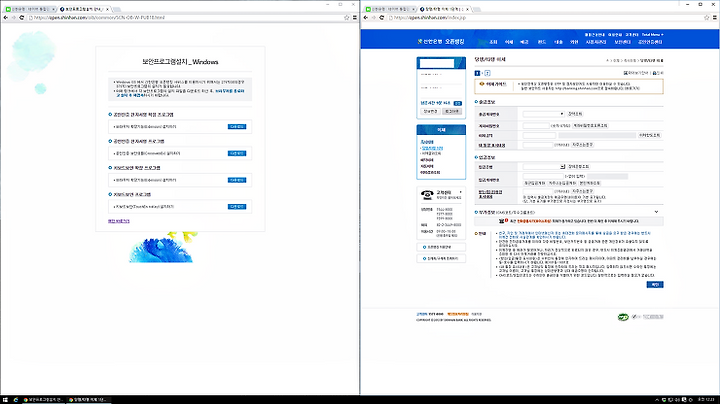720x404 pixels.
Task: Expand the Total Menu dropdown
Action: [652, 34]
